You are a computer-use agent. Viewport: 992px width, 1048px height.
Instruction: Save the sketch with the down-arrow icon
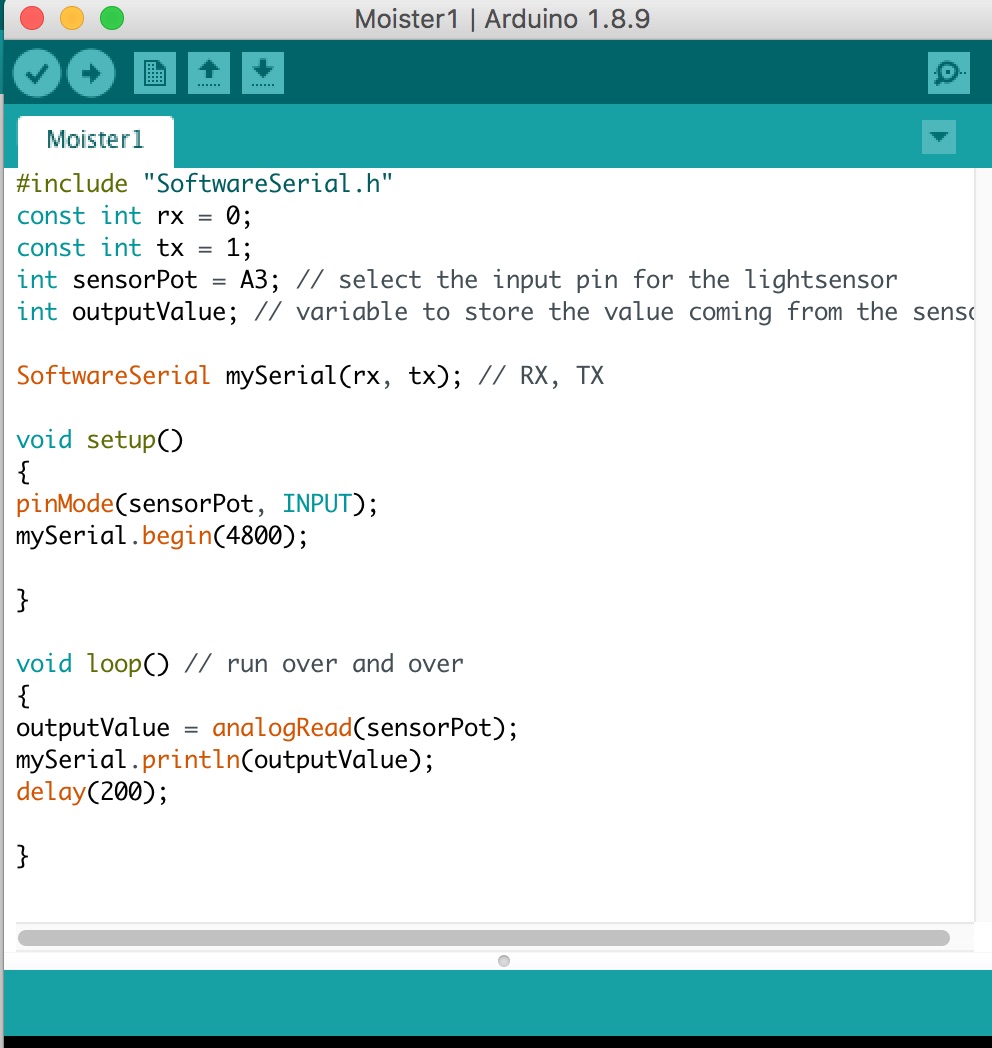263,73
